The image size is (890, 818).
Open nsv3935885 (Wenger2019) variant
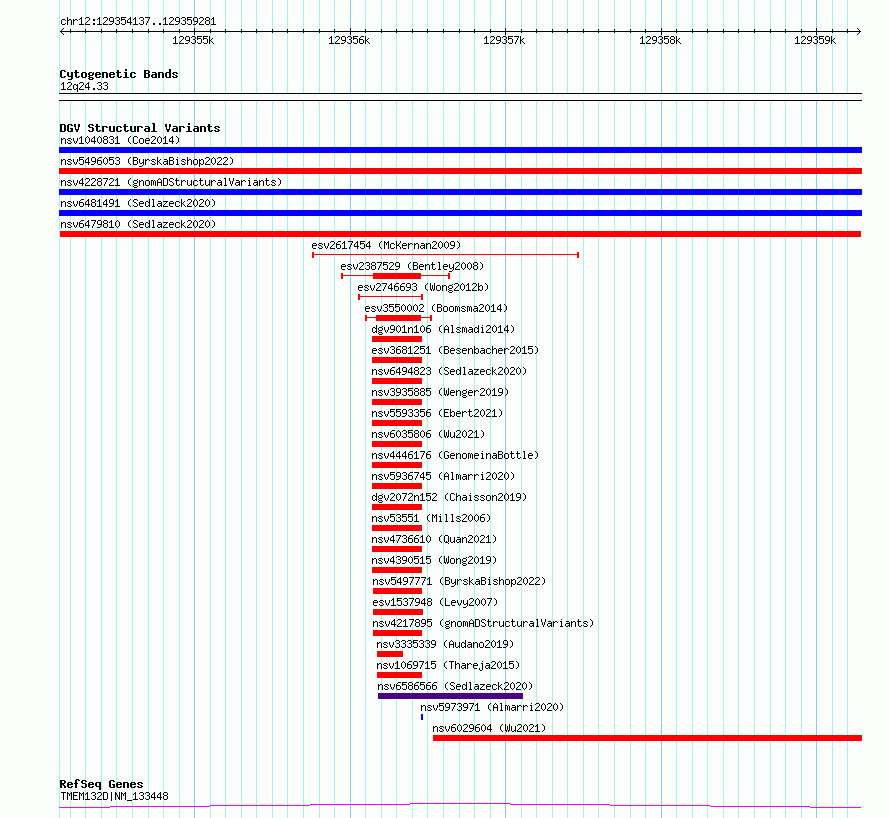click(x=440, y=392)
